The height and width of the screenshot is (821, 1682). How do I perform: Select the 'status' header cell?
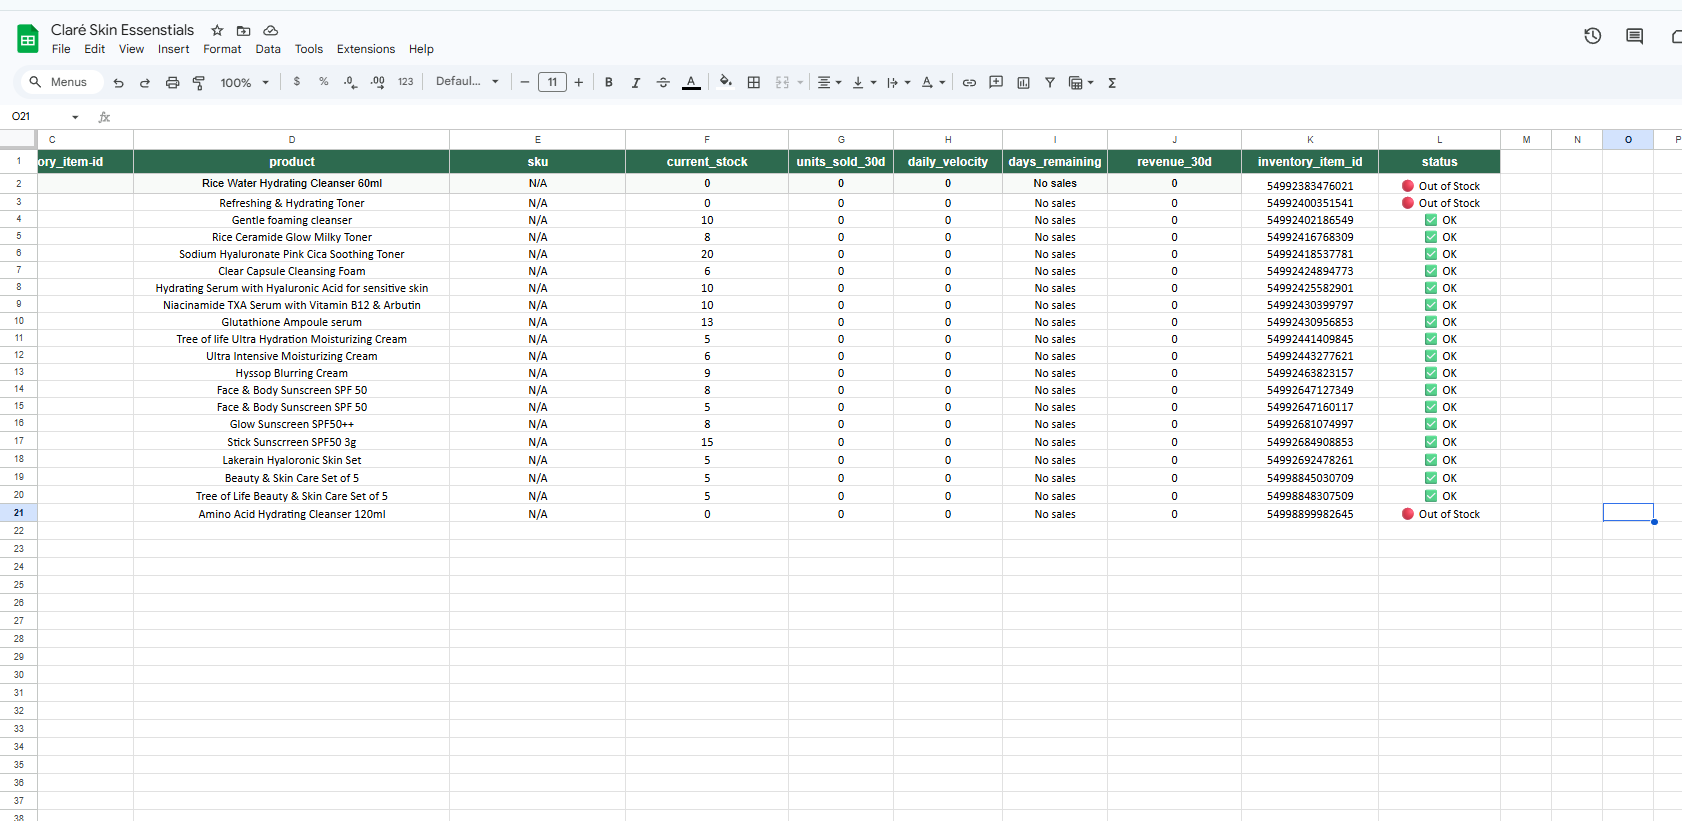(x=1439, y=162)
